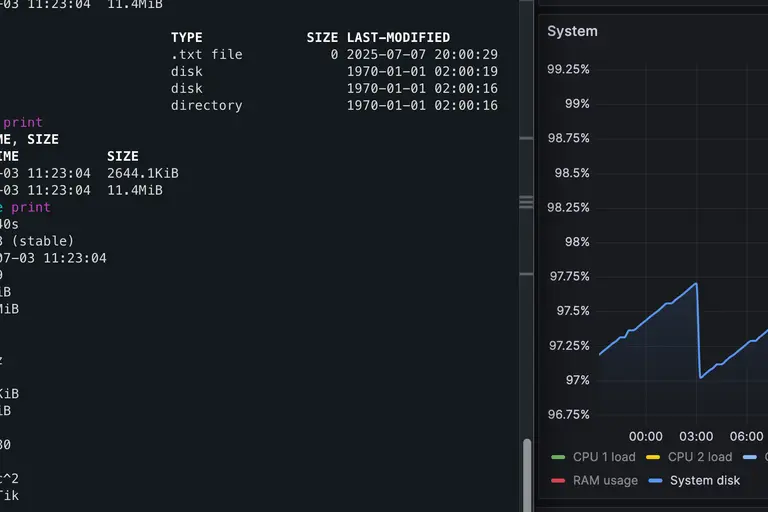Click the graph line peak before 03:00
The image size is (768, 512).
coord(696,283)
